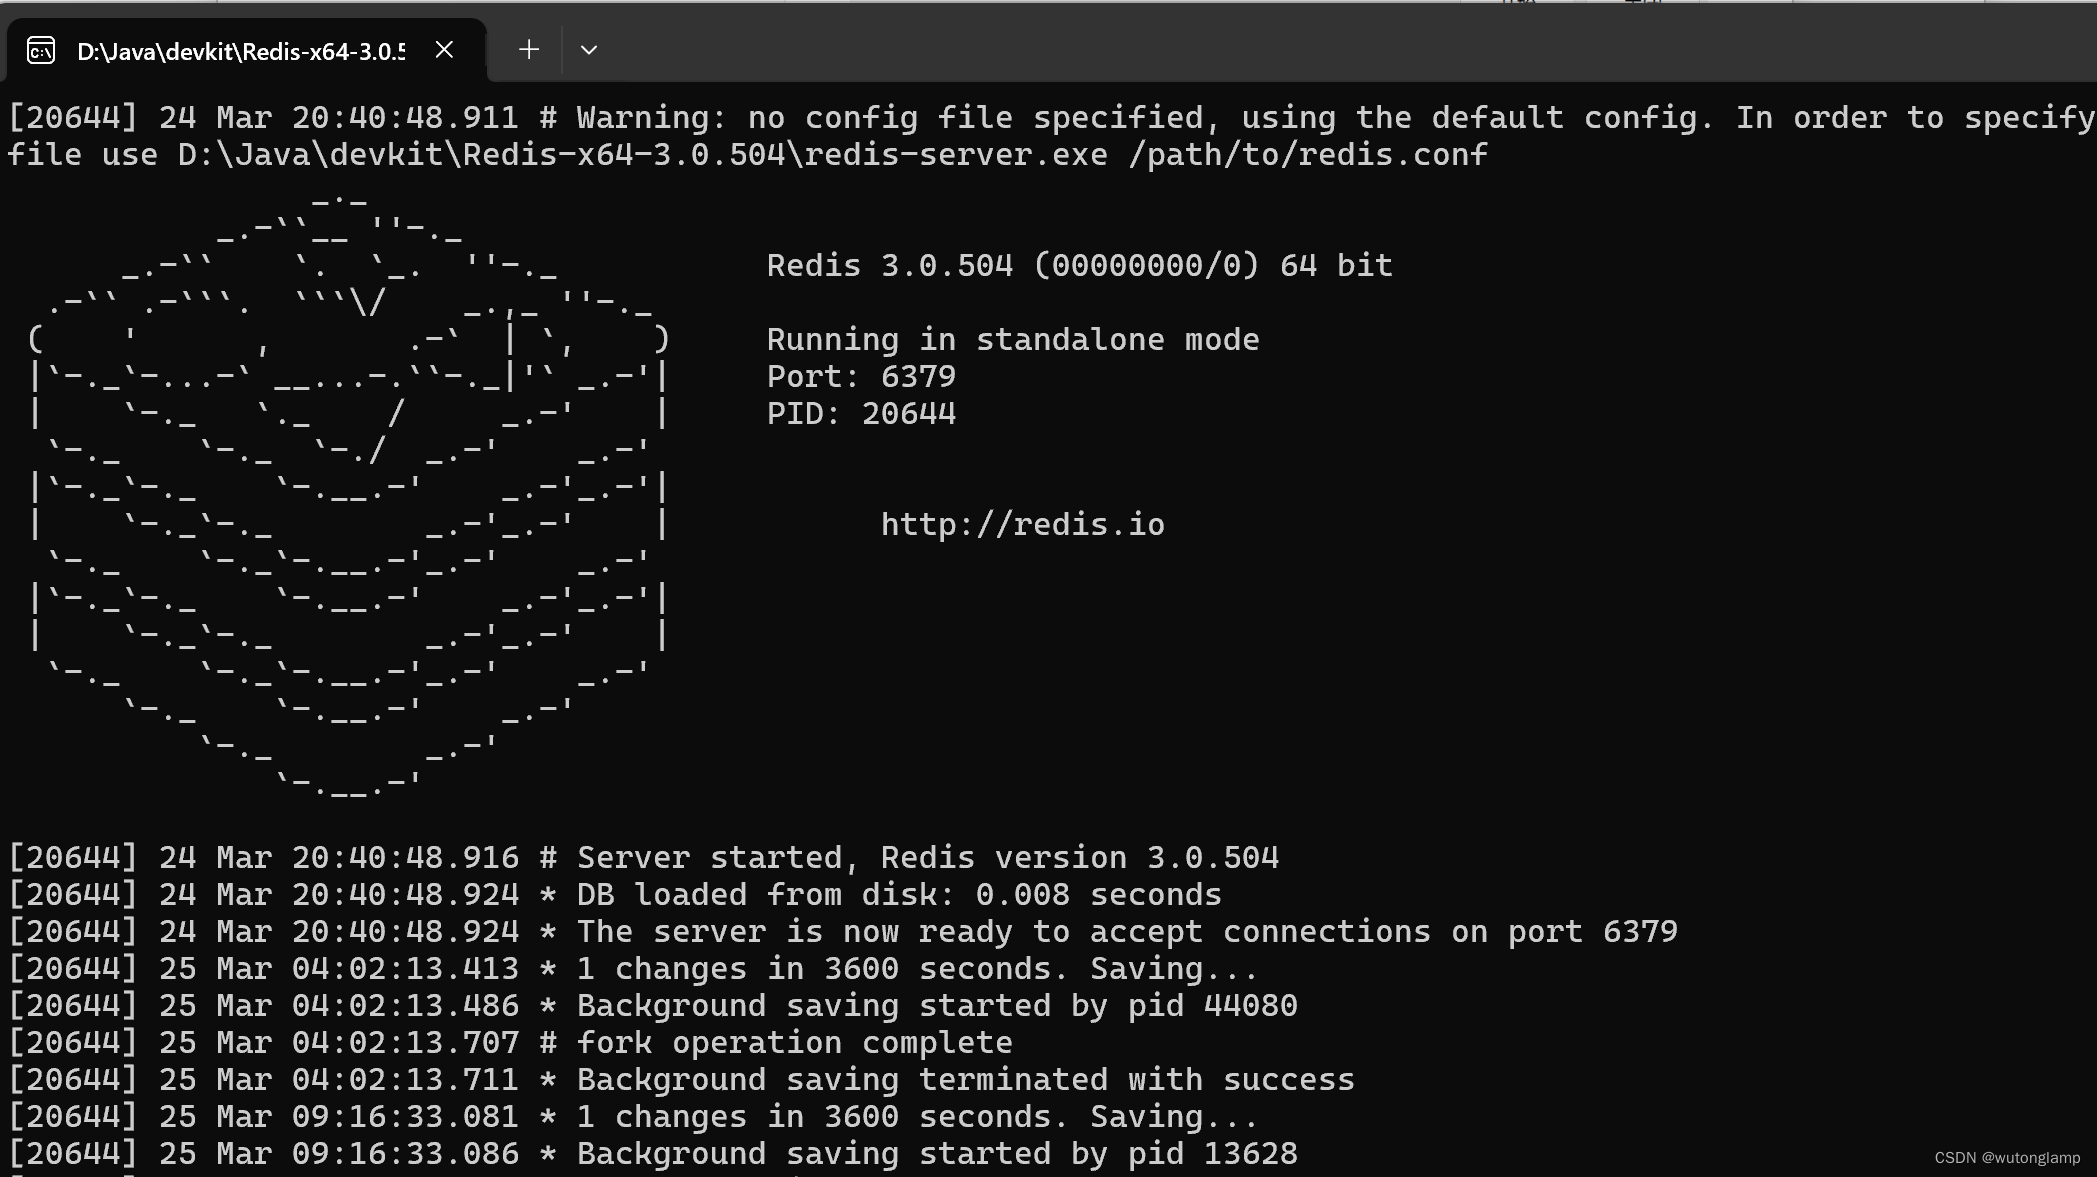Click the 'PID: 20644' text

(861, 414)
